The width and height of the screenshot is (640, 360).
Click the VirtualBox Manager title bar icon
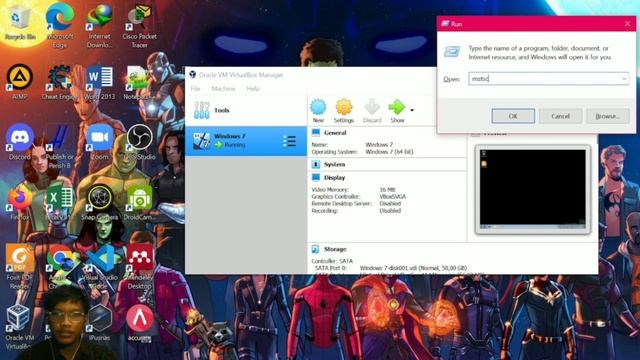tap(192, 75)
